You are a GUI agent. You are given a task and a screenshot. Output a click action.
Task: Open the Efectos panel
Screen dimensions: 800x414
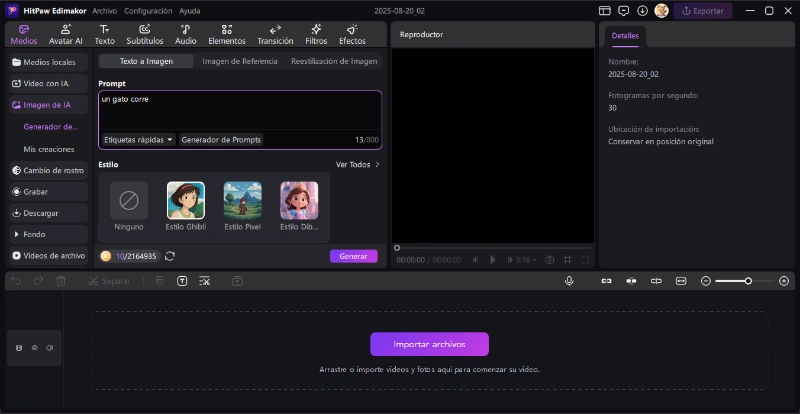click(x=352, y=34)
